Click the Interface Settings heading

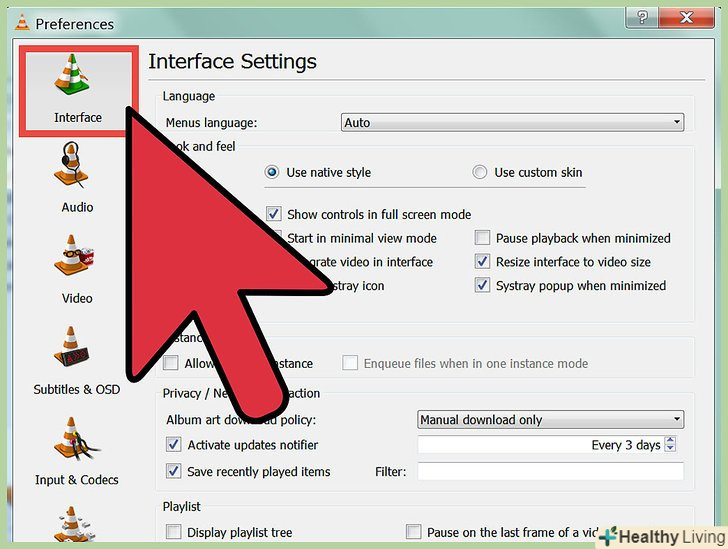[232, 62]
